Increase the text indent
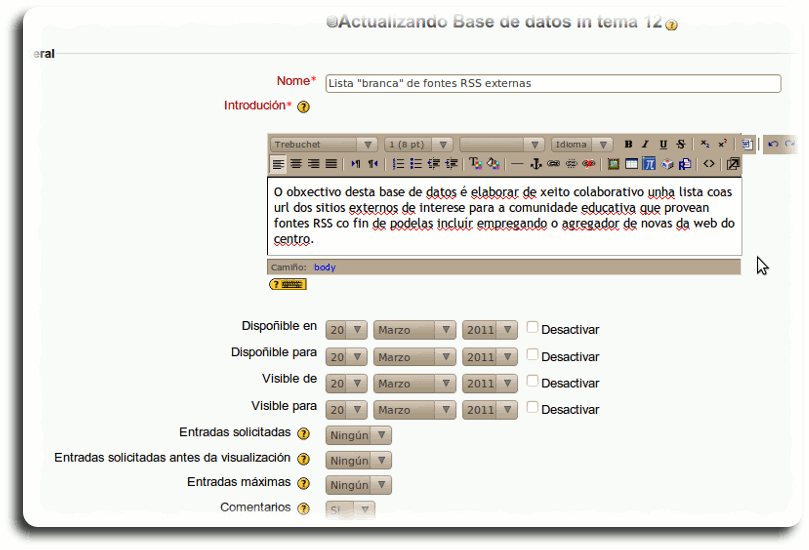 tap(451, 164)
